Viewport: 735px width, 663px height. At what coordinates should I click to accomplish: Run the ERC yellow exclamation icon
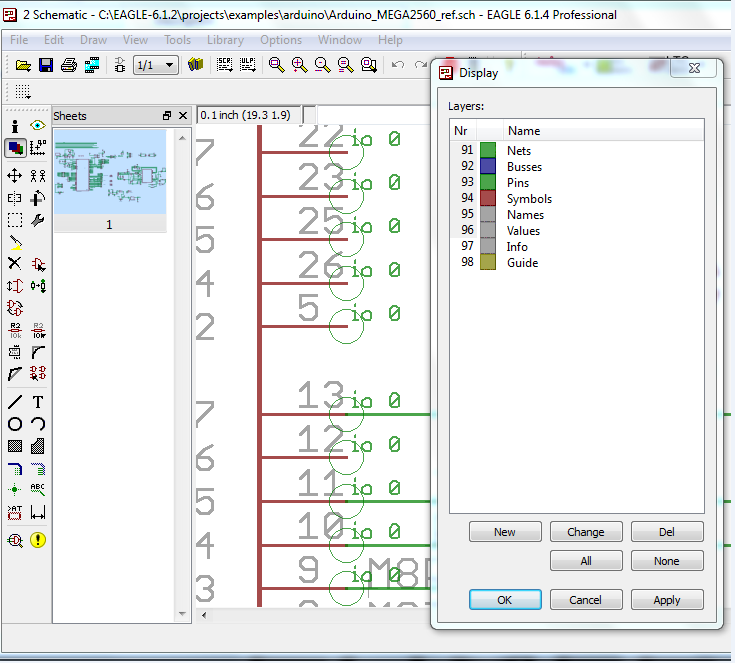coord(38,540)
